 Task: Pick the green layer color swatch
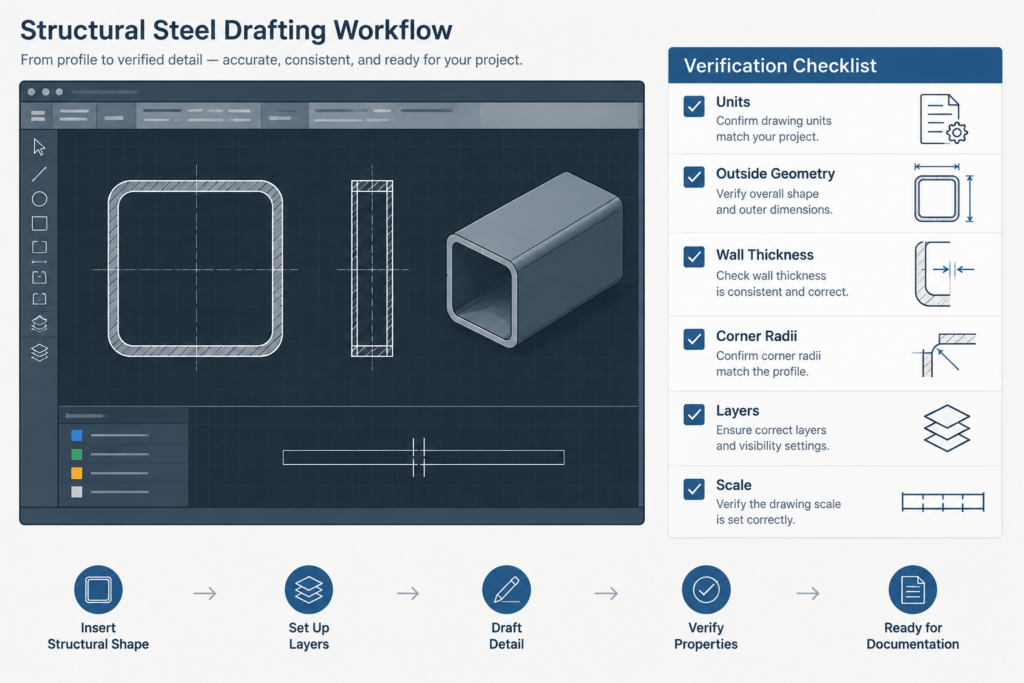tap(76, 454)
